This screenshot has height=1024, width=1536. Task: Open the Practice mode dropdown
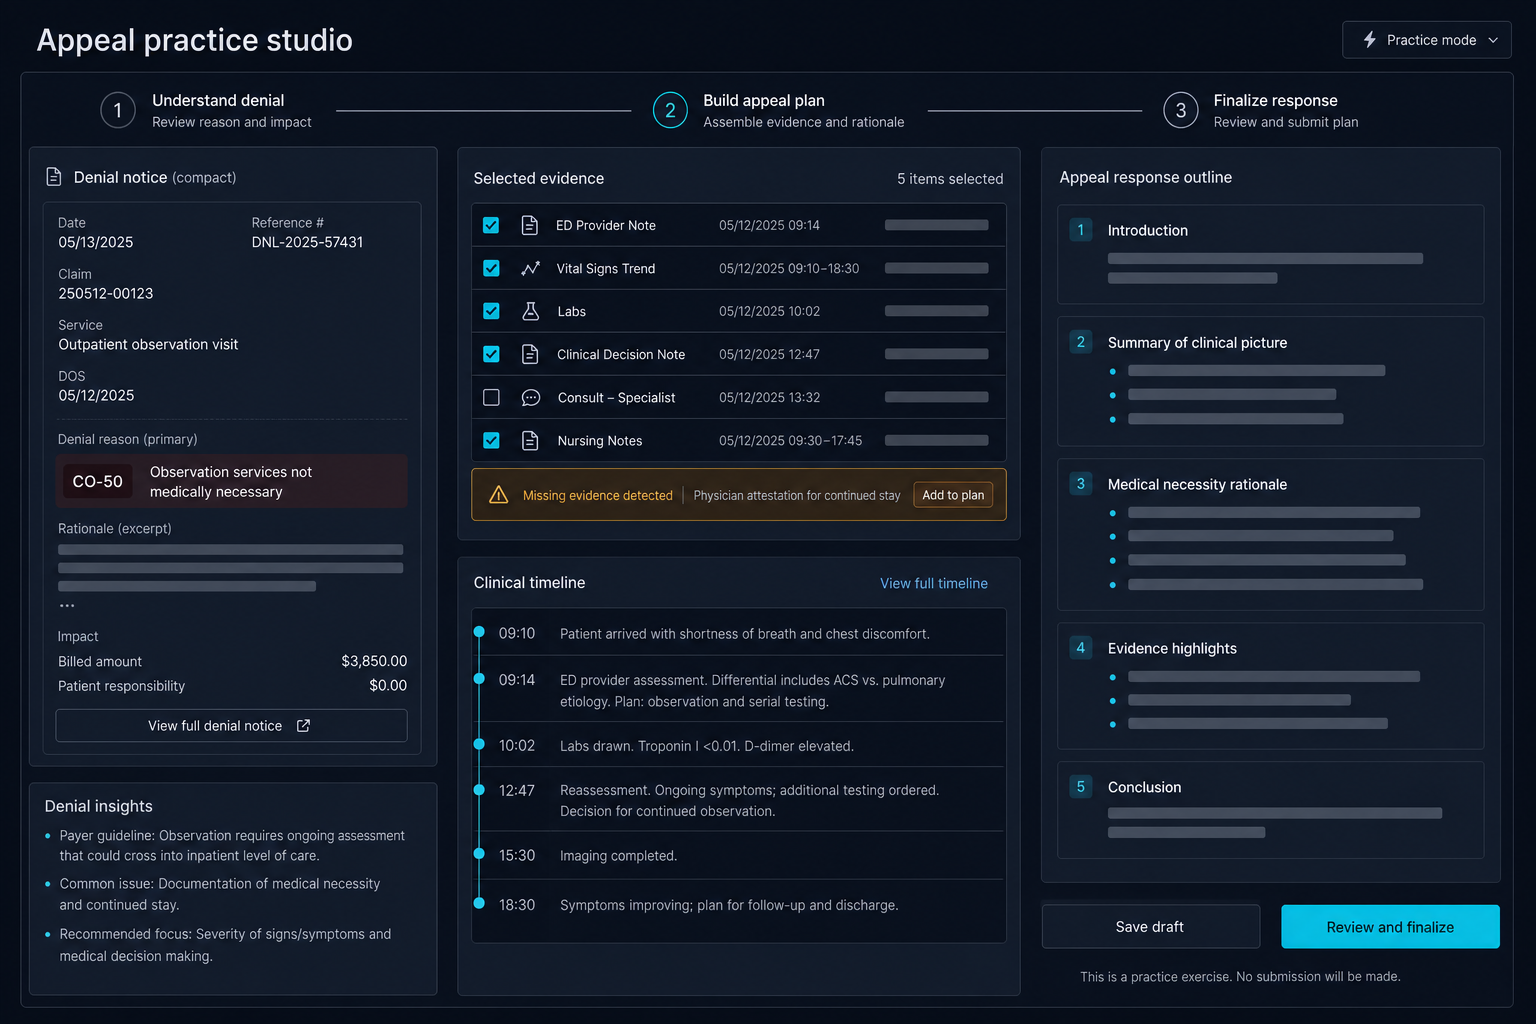(x=1426, y=40)
